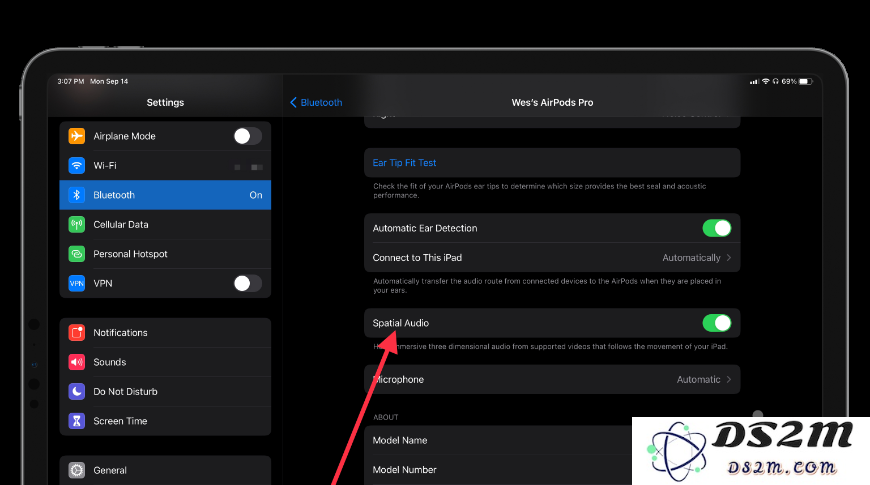This screenshot has height=485, width=870.
Task: Open Do Not Disturb settings
Action: pos(165,391)
